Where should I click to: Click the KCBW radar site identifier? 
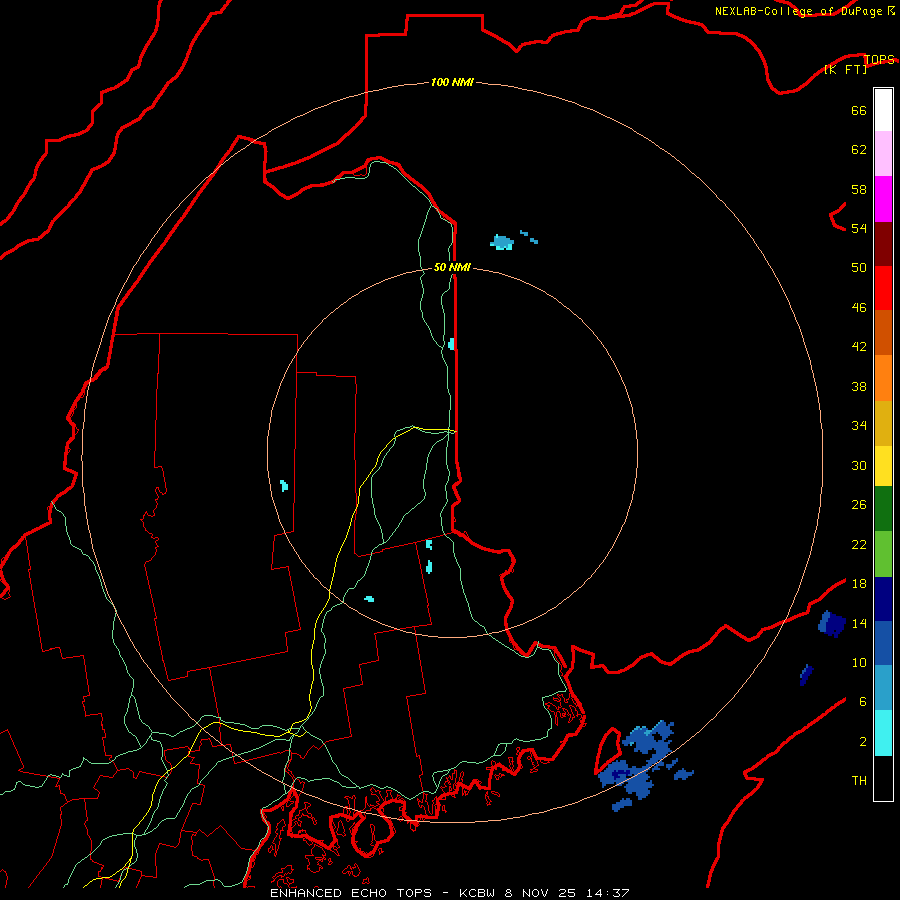coord(479,893)
